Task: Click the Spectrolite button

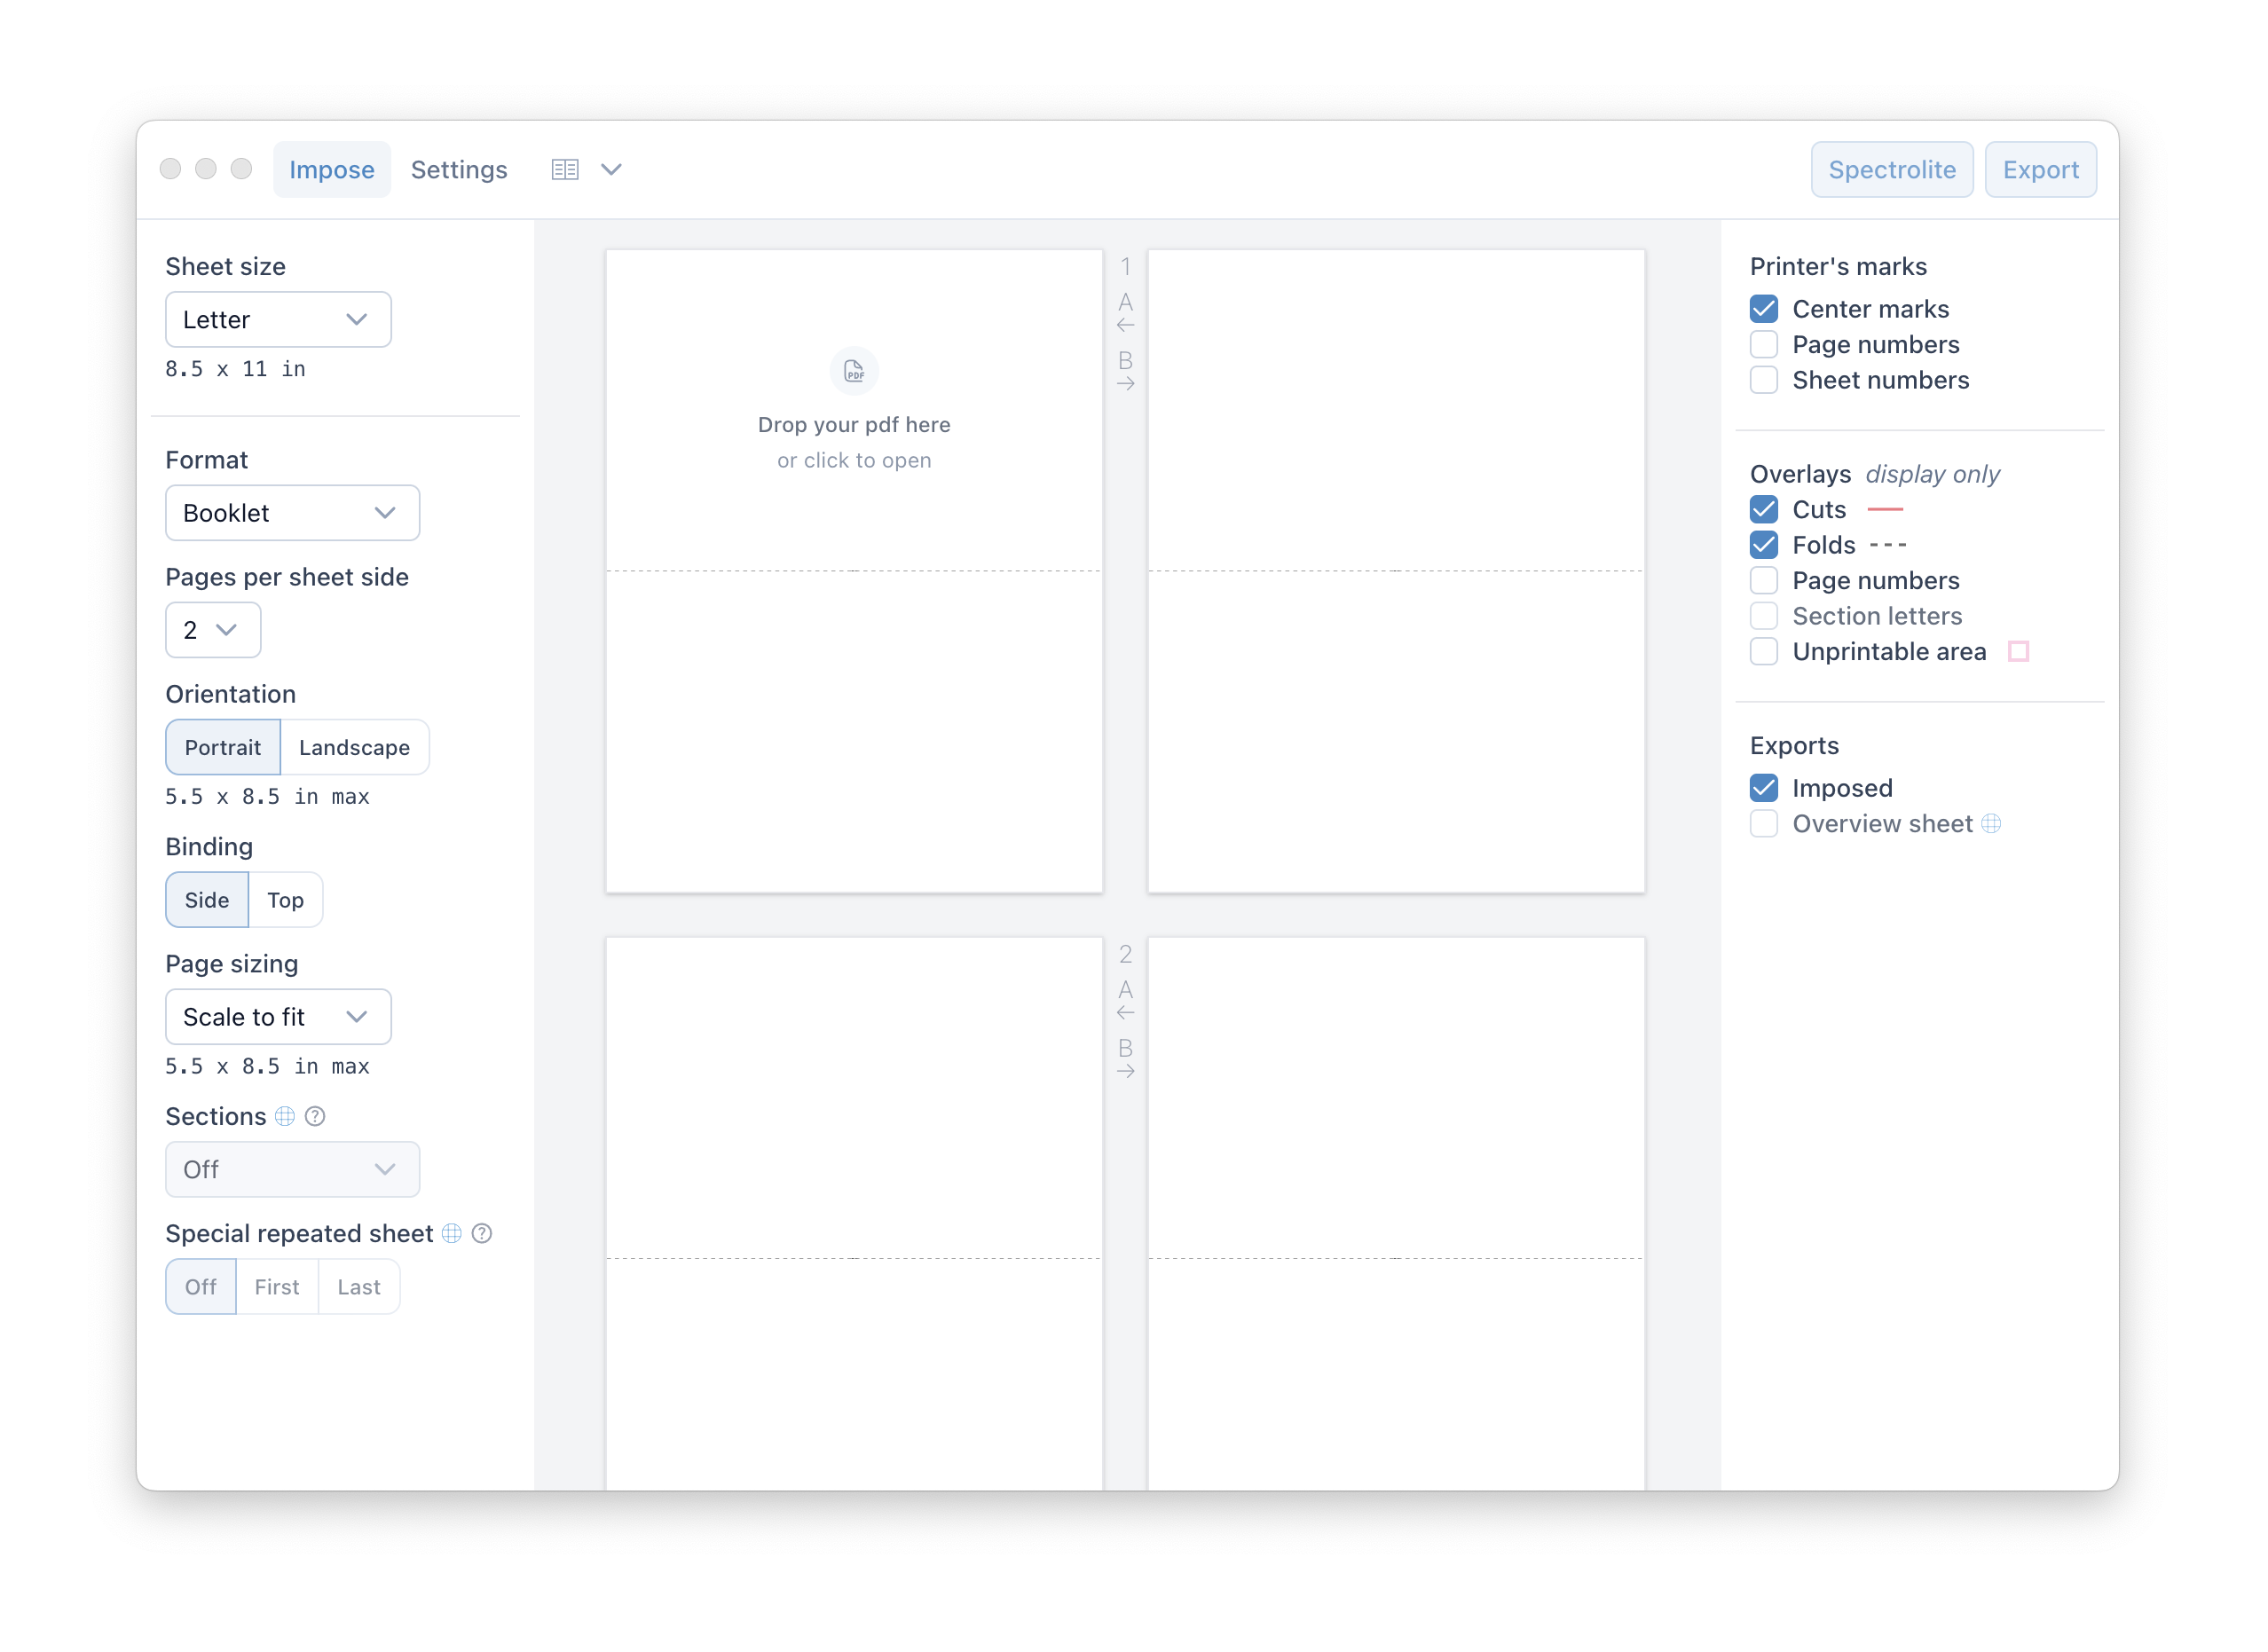Action: point(1891,169)
